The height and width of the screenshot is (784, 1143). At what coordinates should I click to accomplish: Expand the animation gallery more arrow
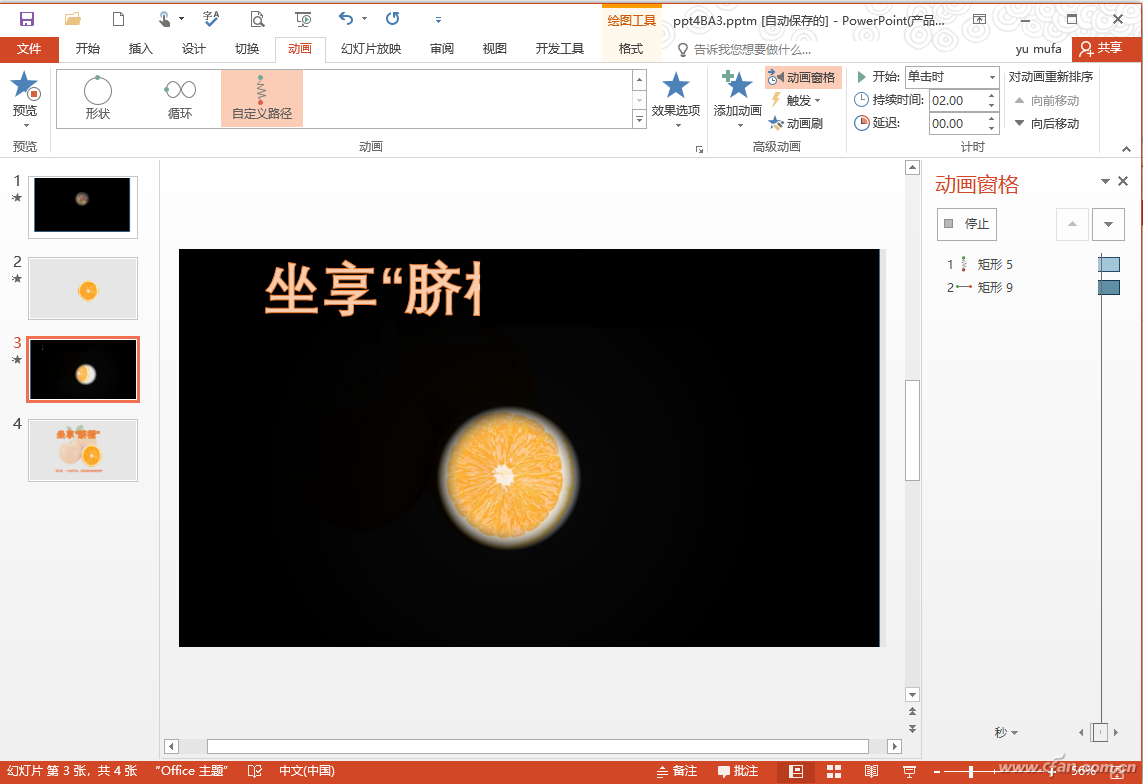click(640, 120)
